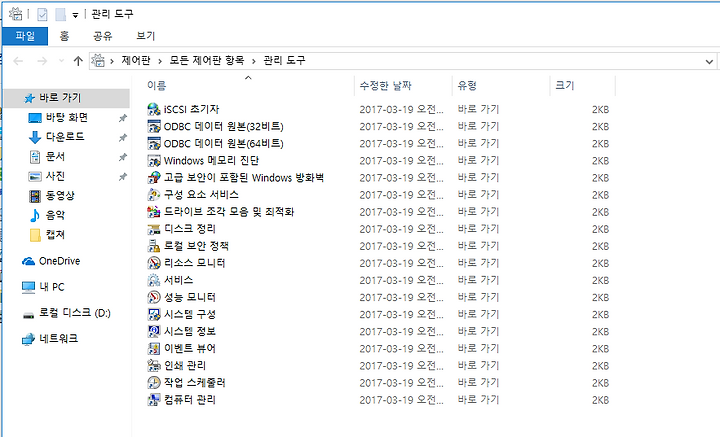Select the 드라이브 조각 모음 및 최적화 icon

pos(153,212)
